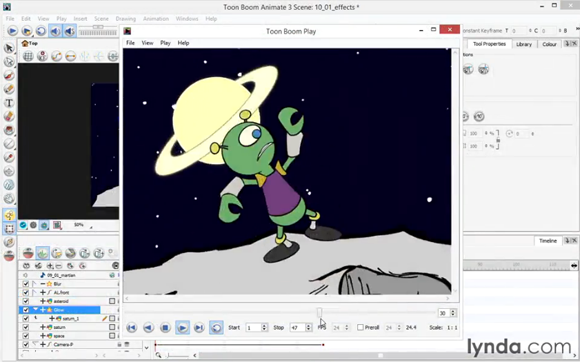Click the playback position slider handle
This screenshot has width=580, height=362.
319,313
